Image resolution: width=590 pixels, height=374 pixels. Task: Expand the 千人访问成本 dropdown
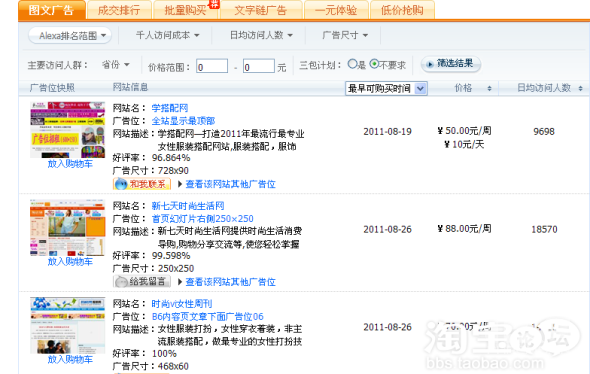point(167,35)
